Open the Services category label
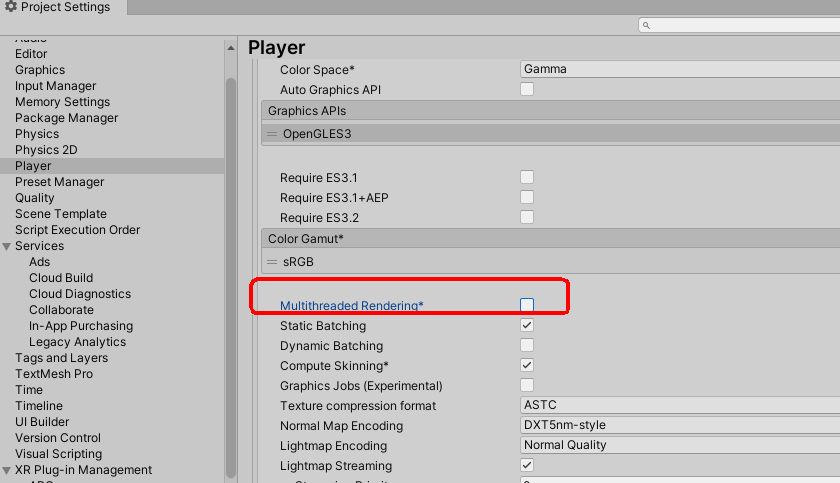 tap(39, 246)
